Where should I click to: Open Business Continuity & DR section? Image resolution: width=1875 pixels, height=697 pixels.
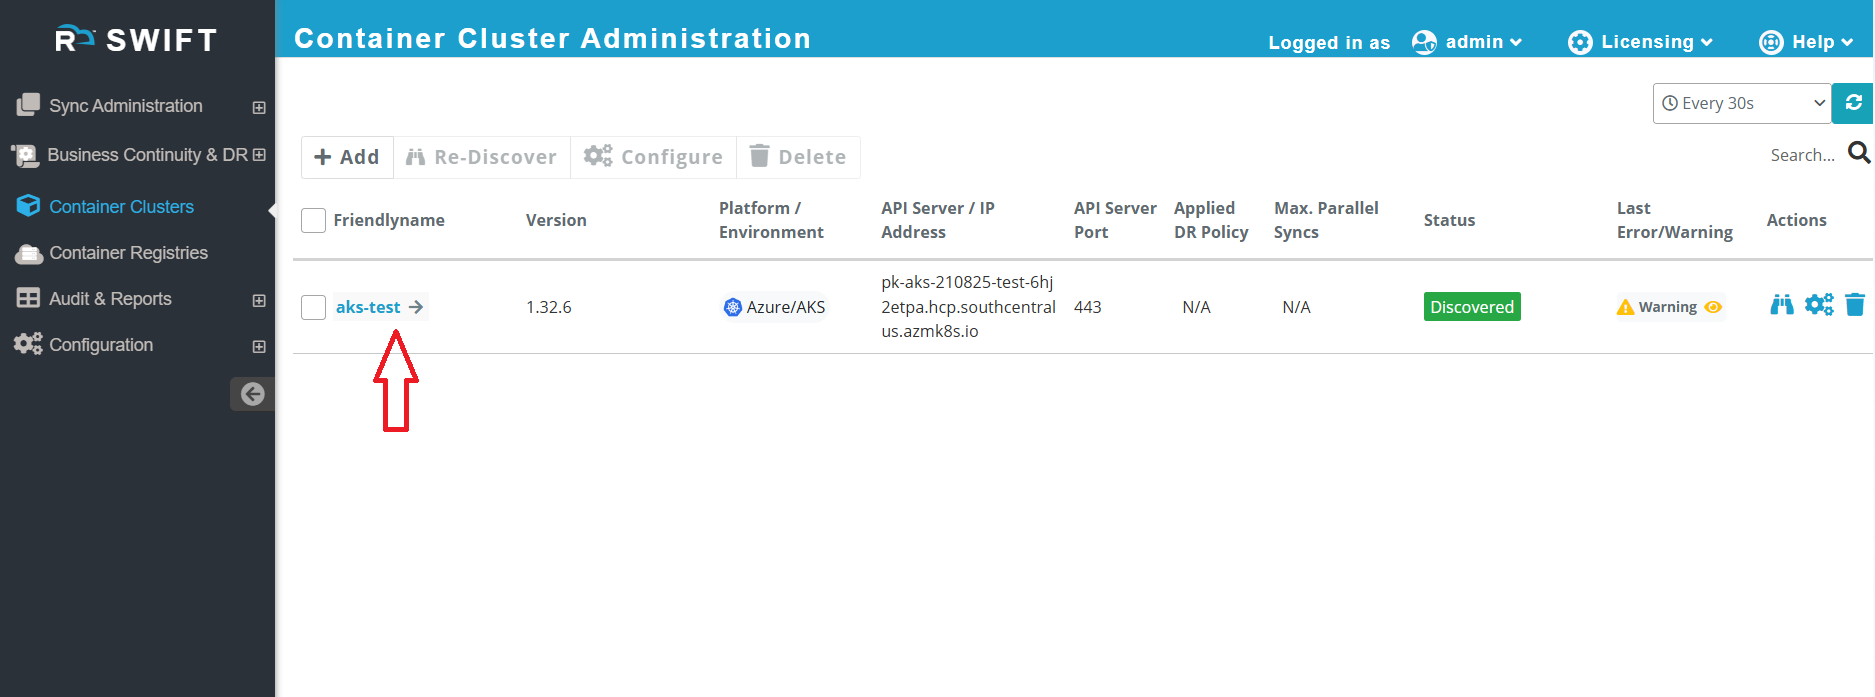point(147,155)
